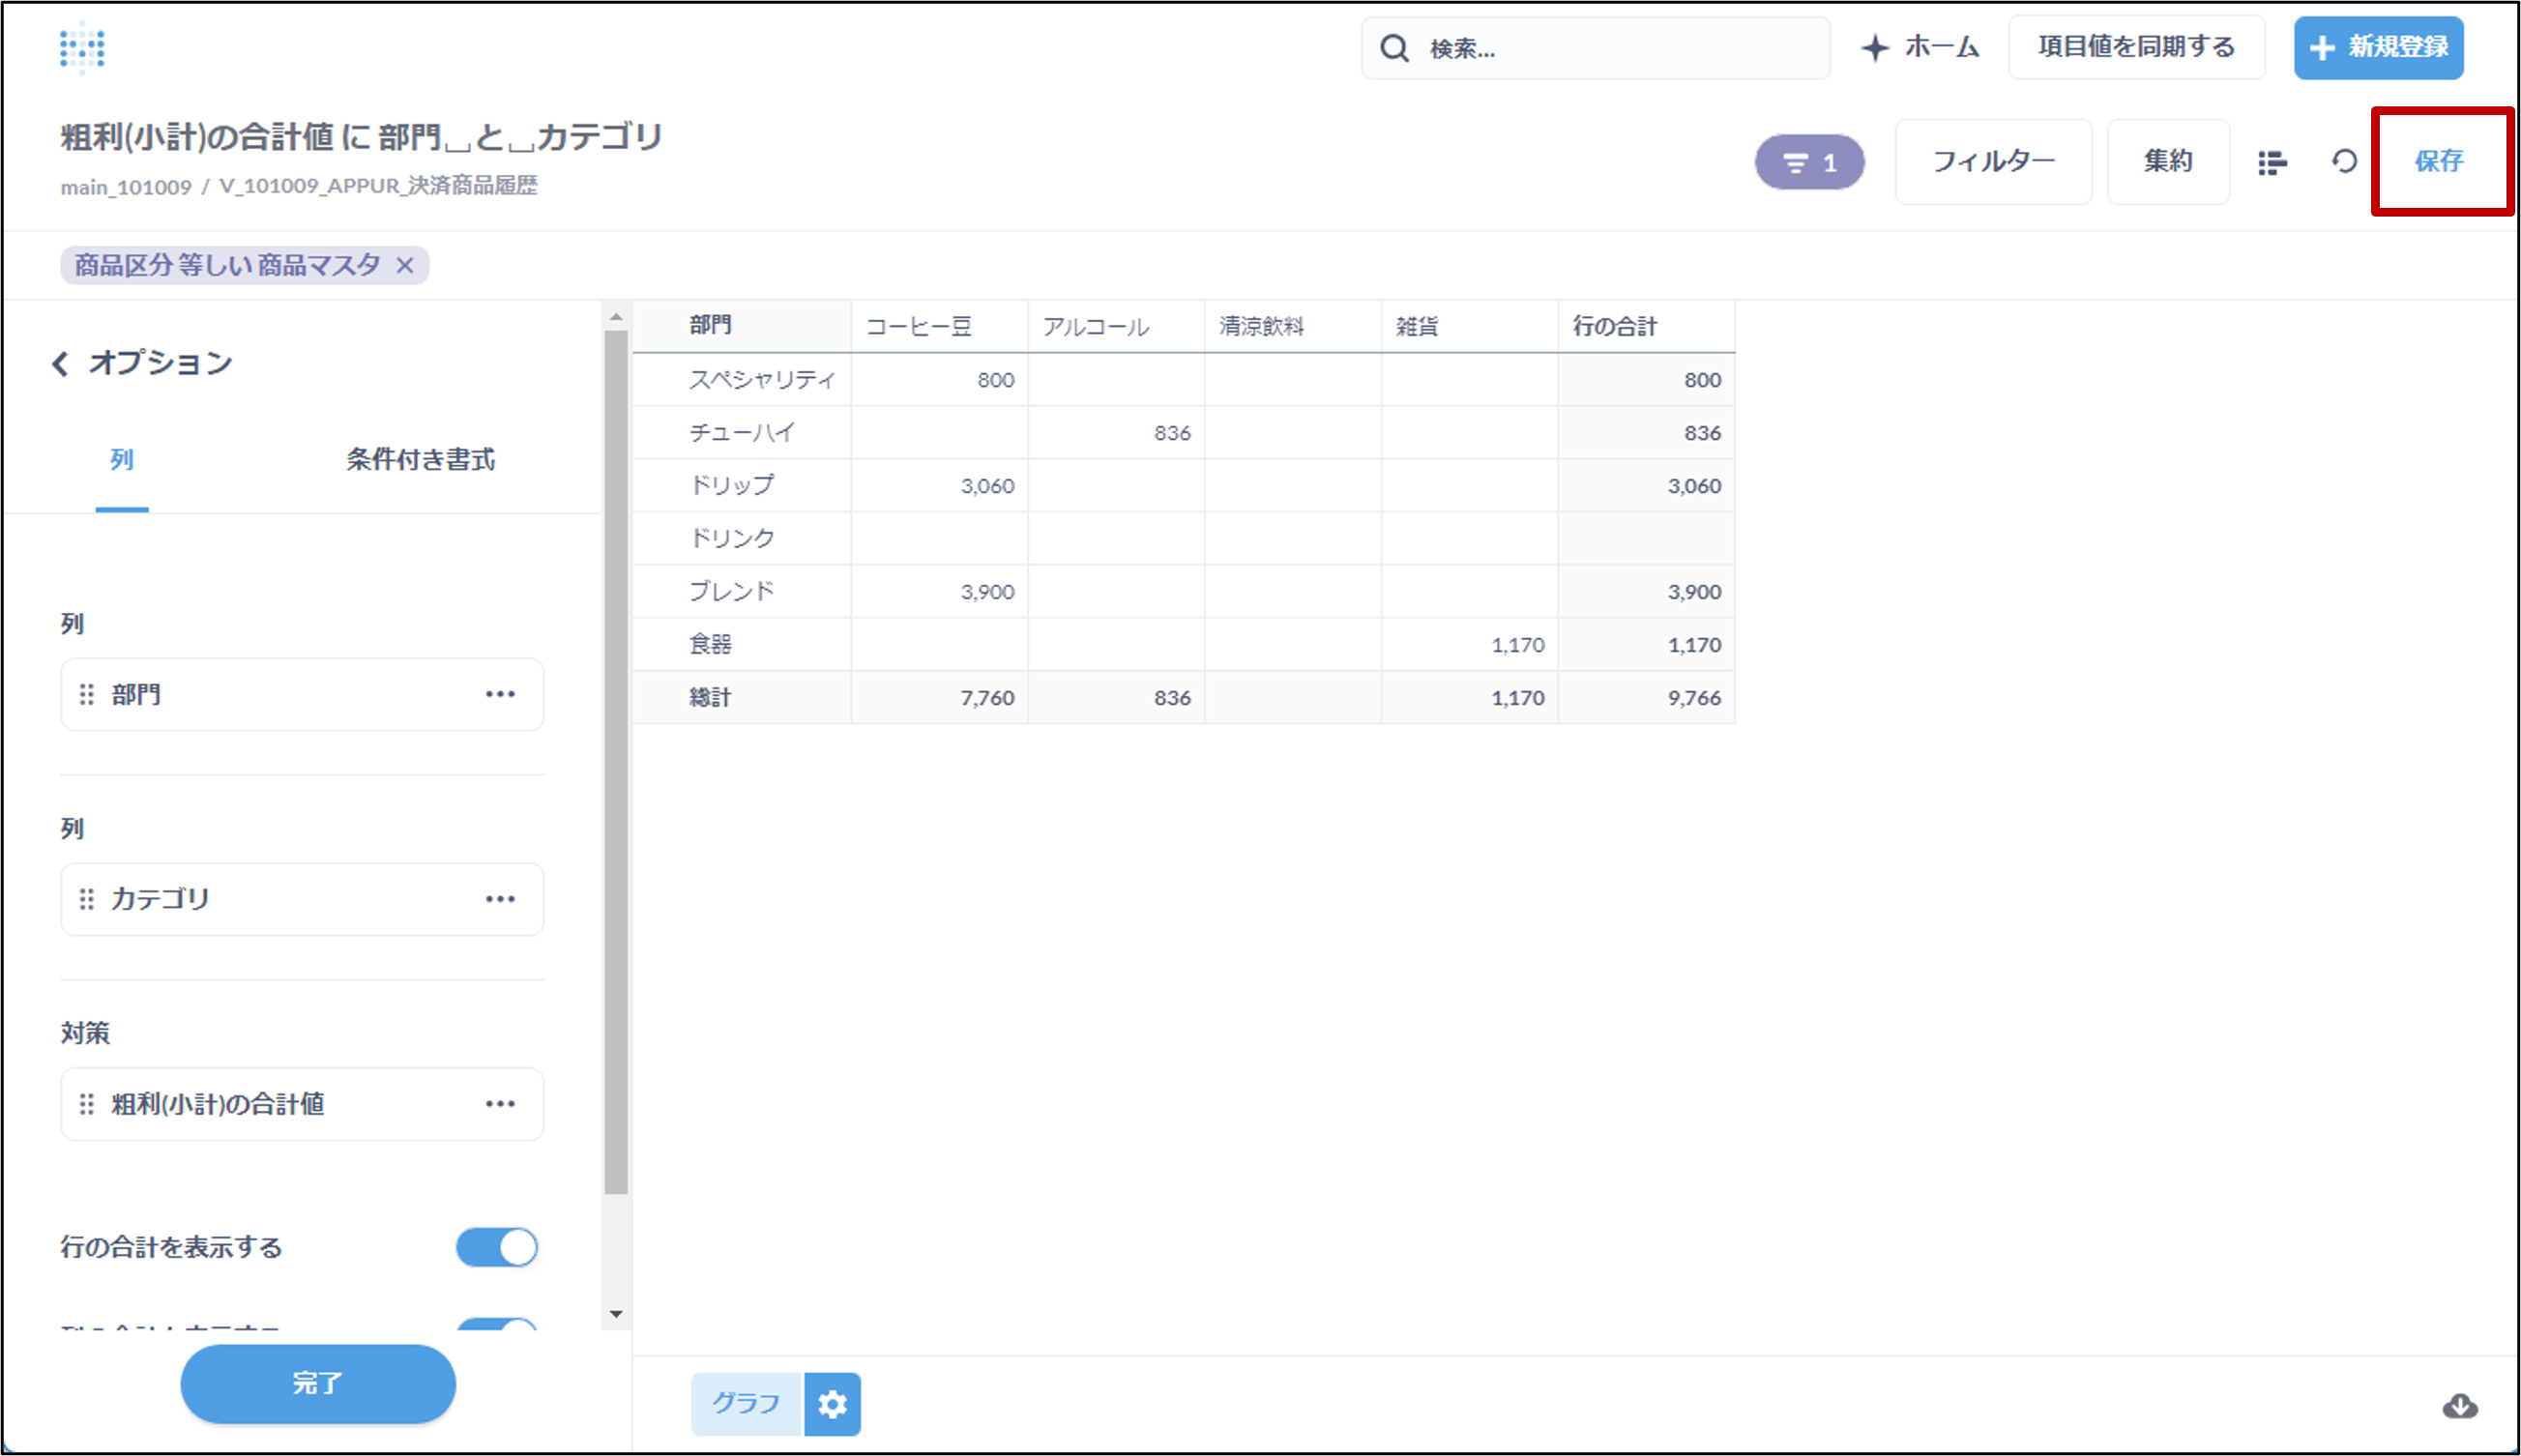Image resolution: width=2521 pixels, height=1456 pixels.
Task: Switch to the 条件付き書式 tab
Action: pos(420,460)
